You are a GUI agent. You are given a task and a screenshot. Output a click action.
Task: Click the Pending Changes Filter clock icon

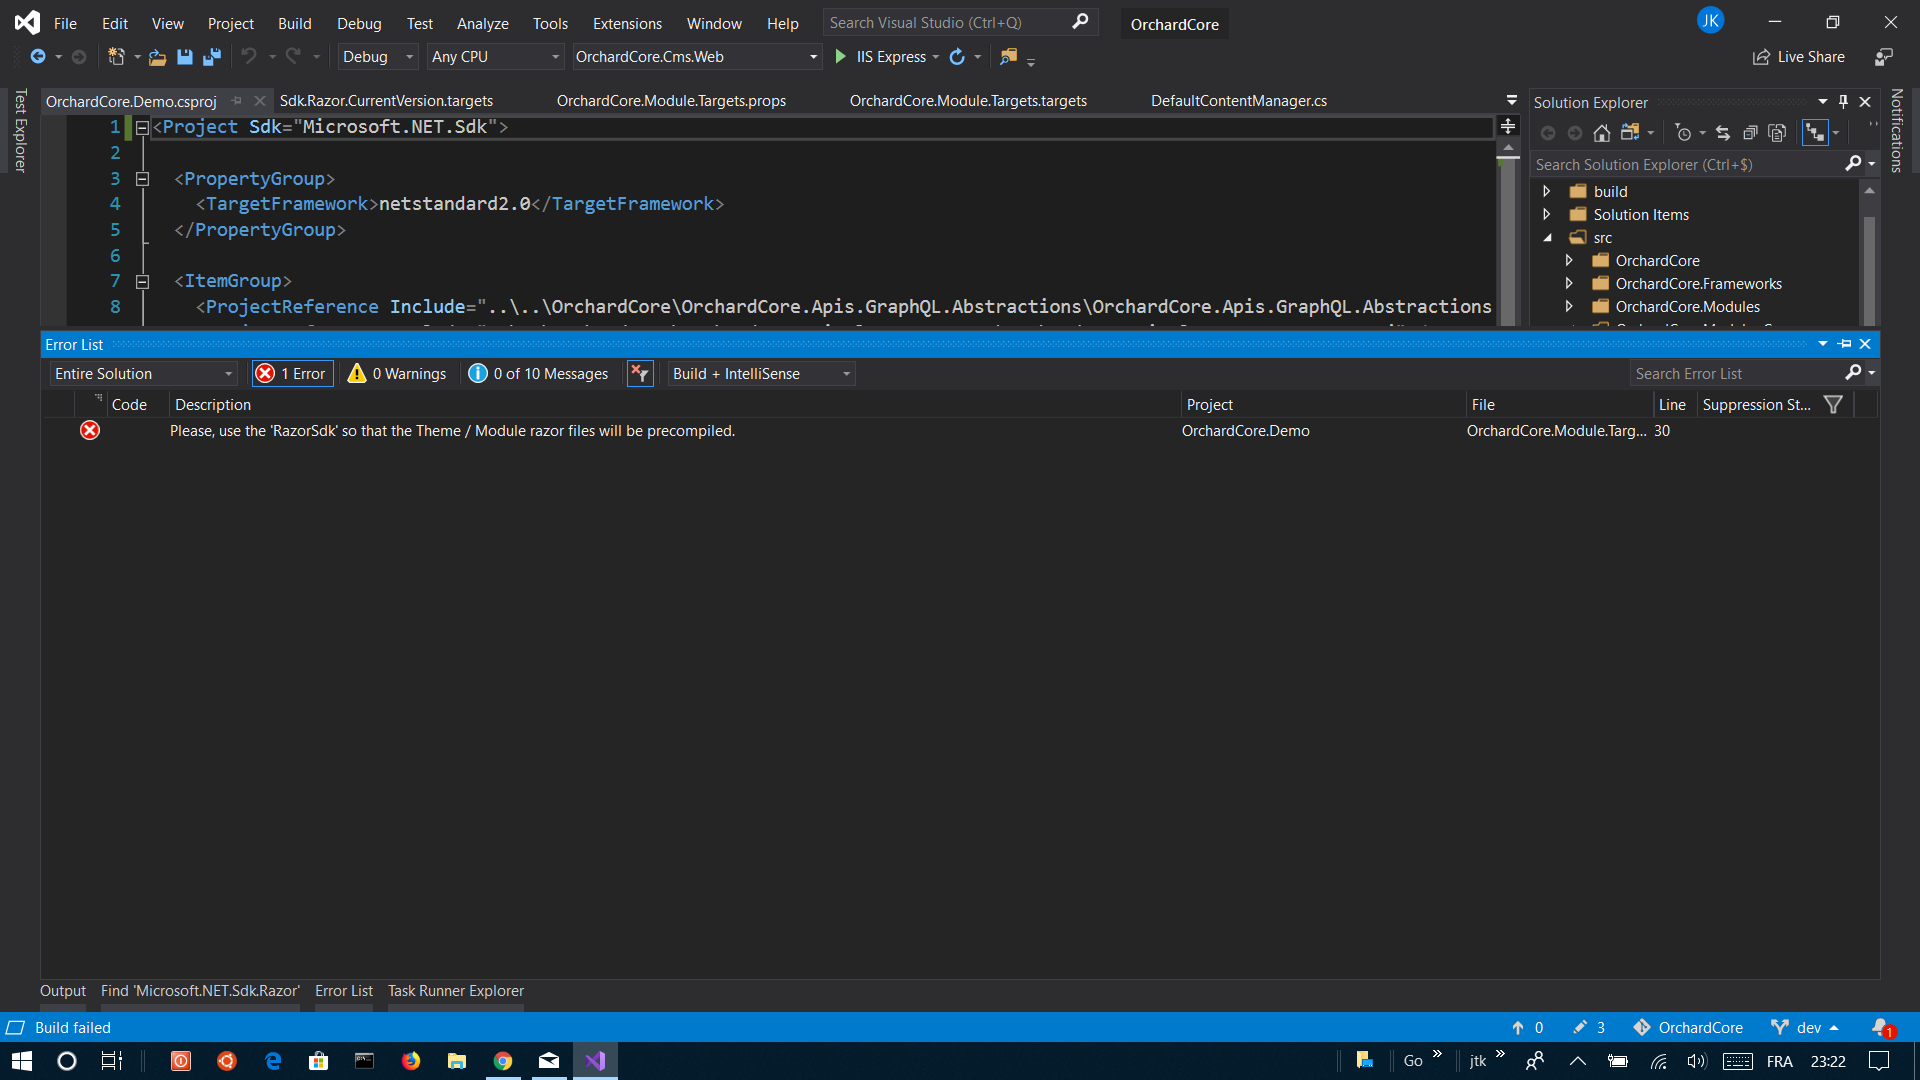[x=1684, y=133]
